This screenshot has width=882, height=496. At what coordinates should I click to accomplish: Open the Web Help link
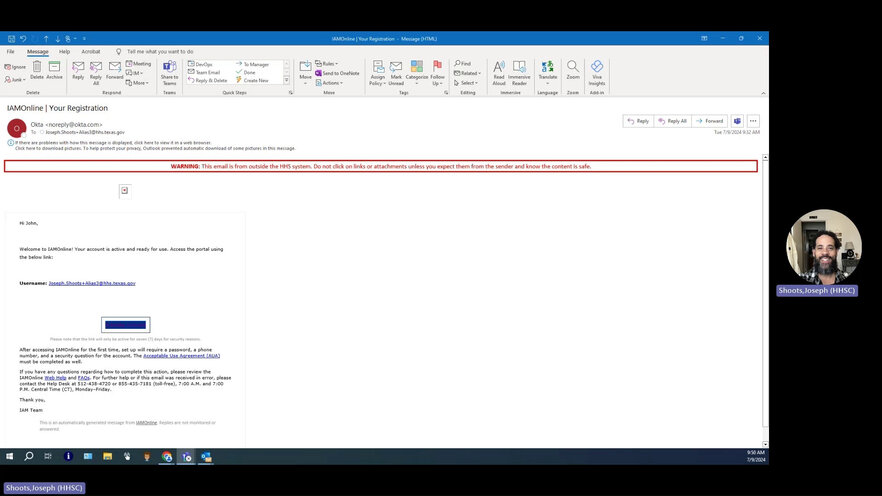pyautogui.click(x=55, y=378)
